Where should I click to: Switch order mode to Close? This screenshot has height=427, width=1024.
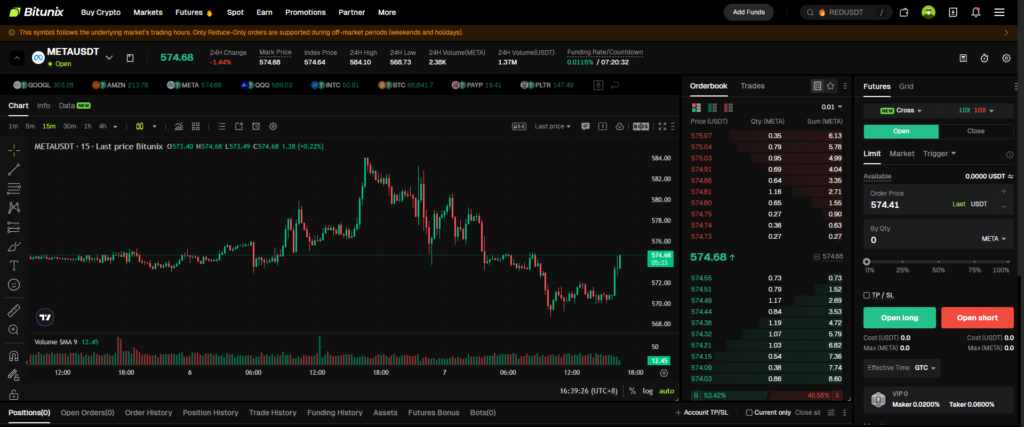(x=976, y=131)
